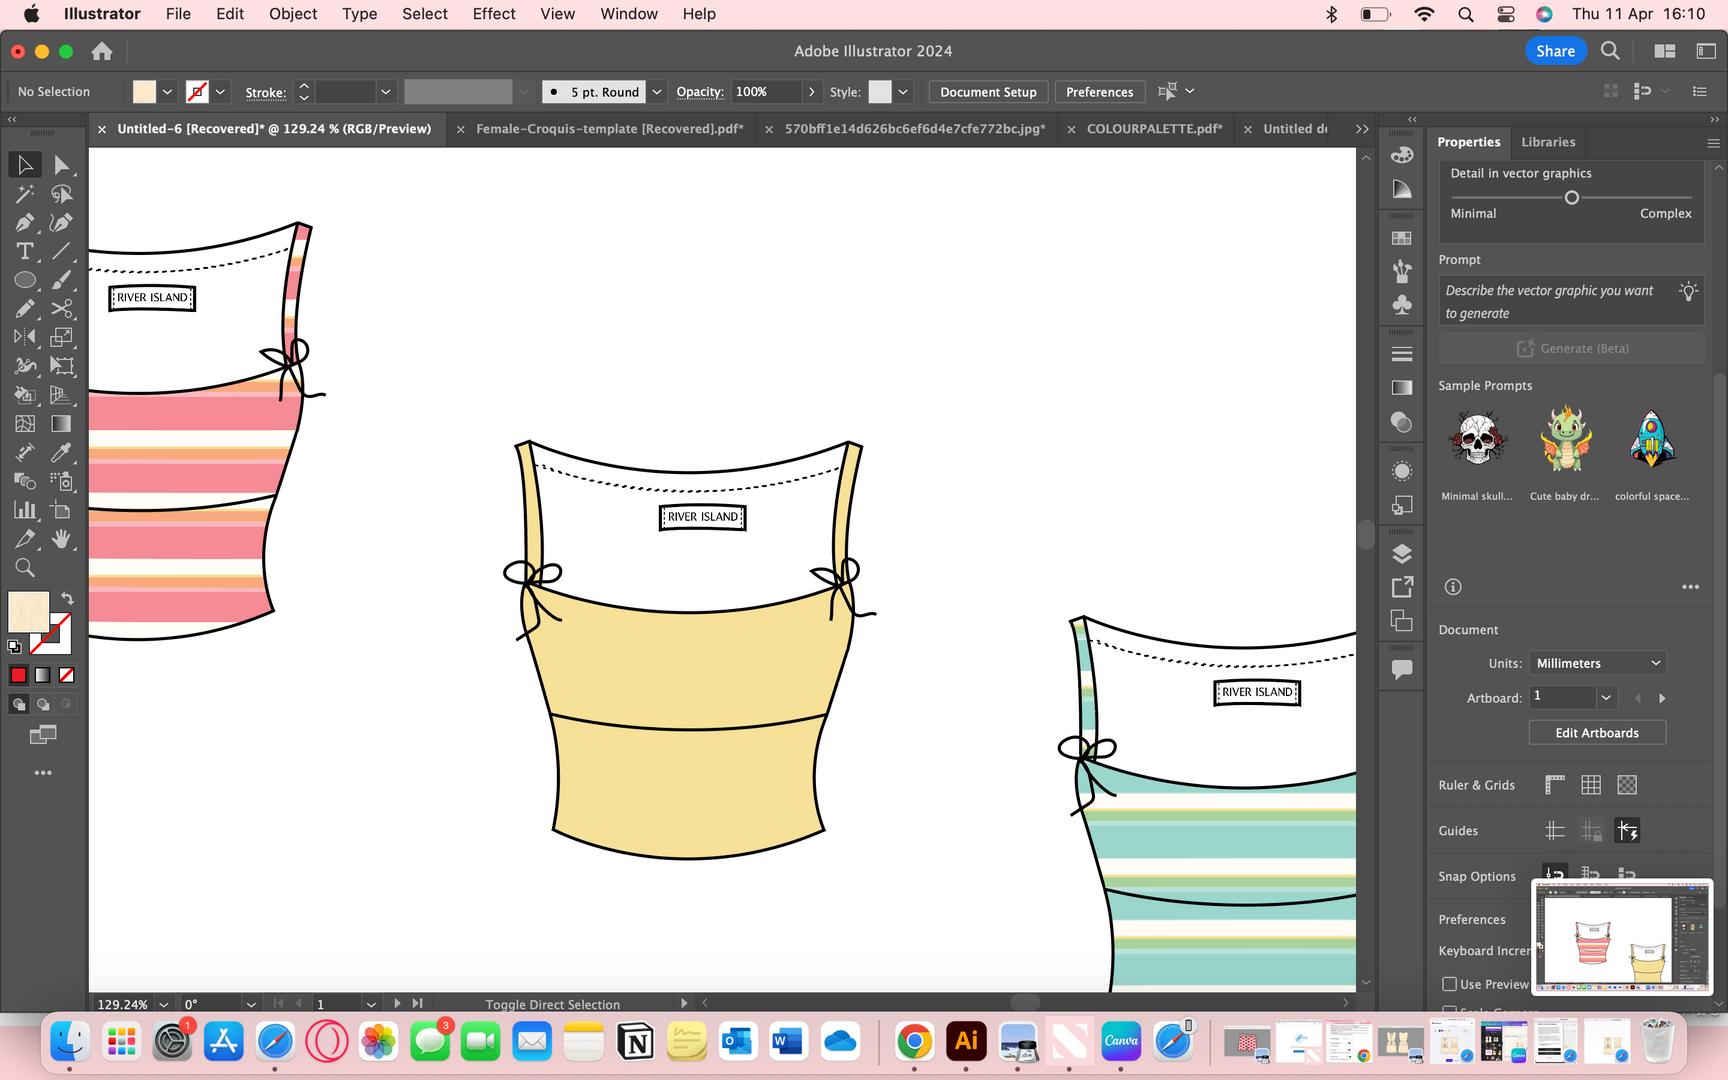Switch to the Libraries tab
Image resolution: width=1728 pixels, height=1080 pixels.
pos(1547,142)
